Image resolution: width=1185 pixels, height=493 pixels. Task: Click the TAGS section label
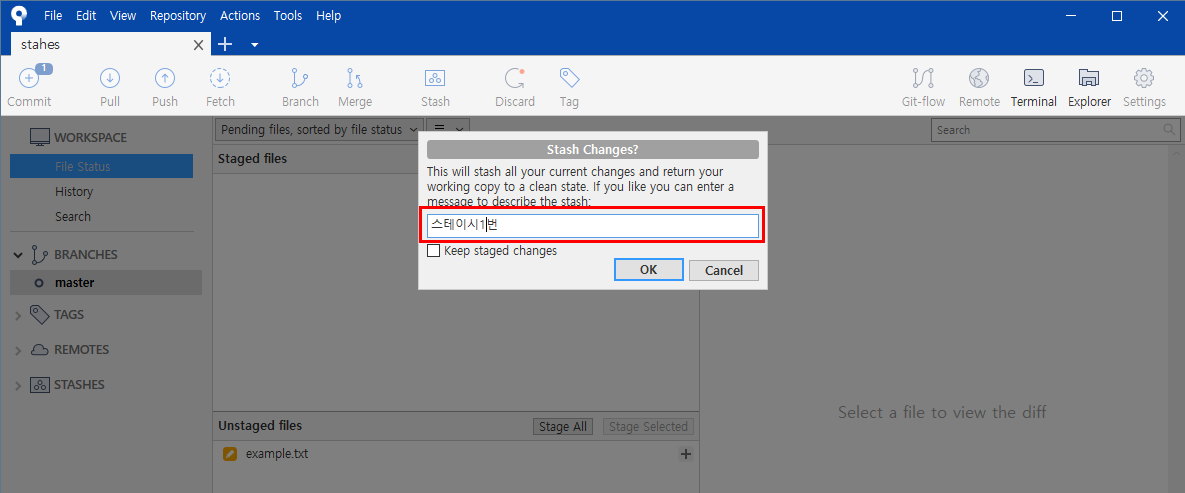(69, 315)
